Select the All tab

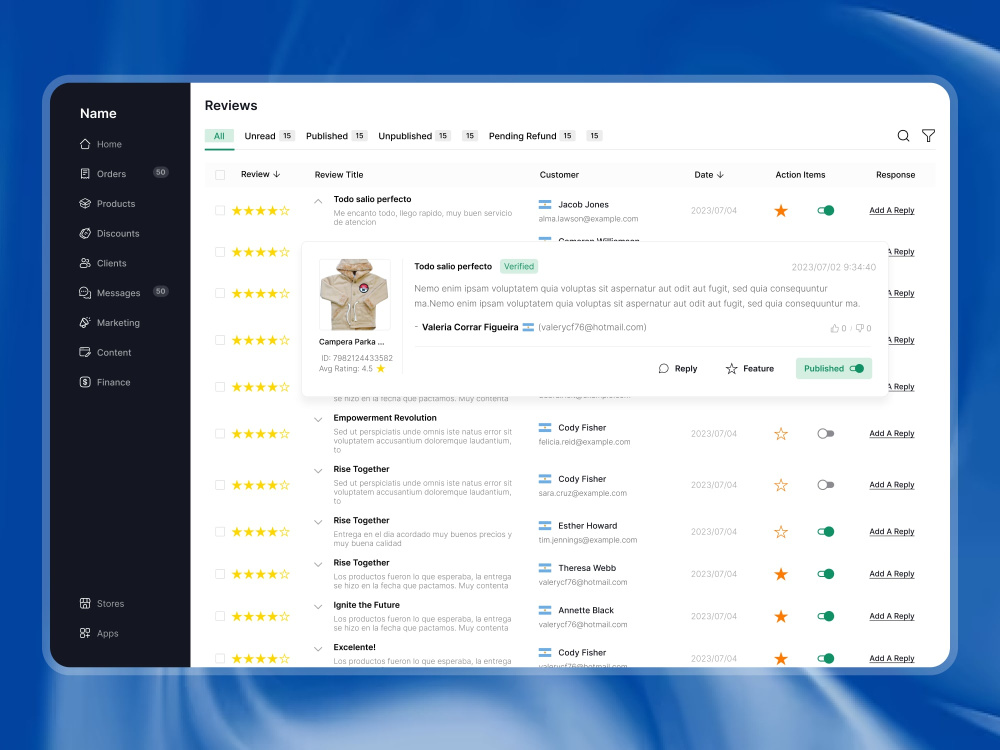[219, 136]
